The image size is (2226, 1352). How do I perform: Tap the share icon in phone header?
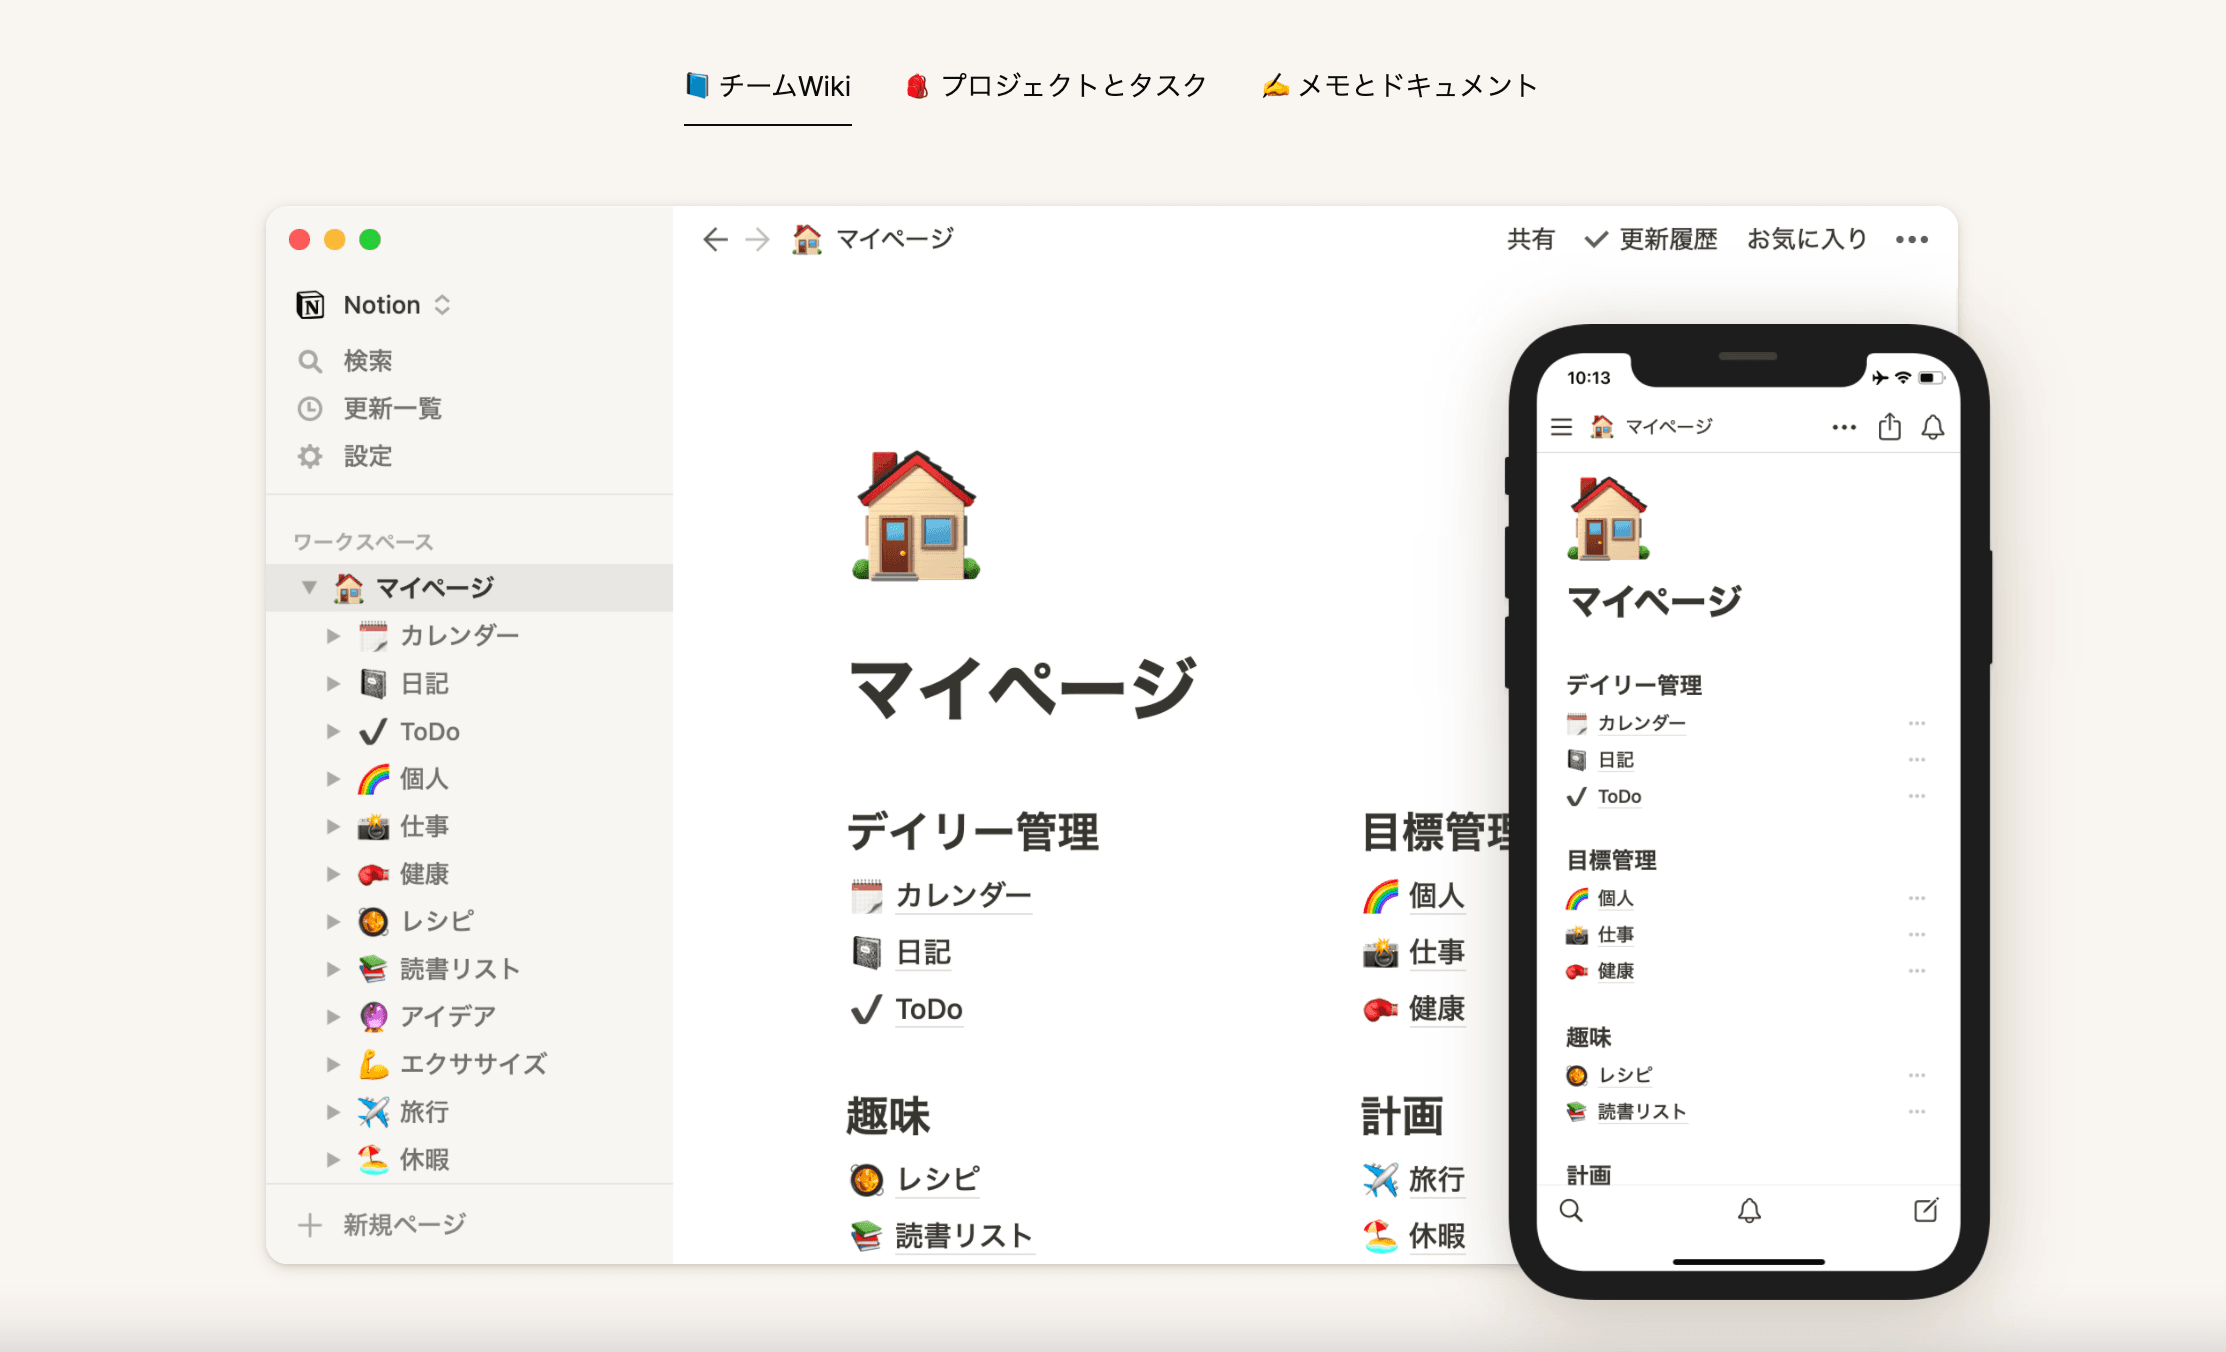point(1889,428)
